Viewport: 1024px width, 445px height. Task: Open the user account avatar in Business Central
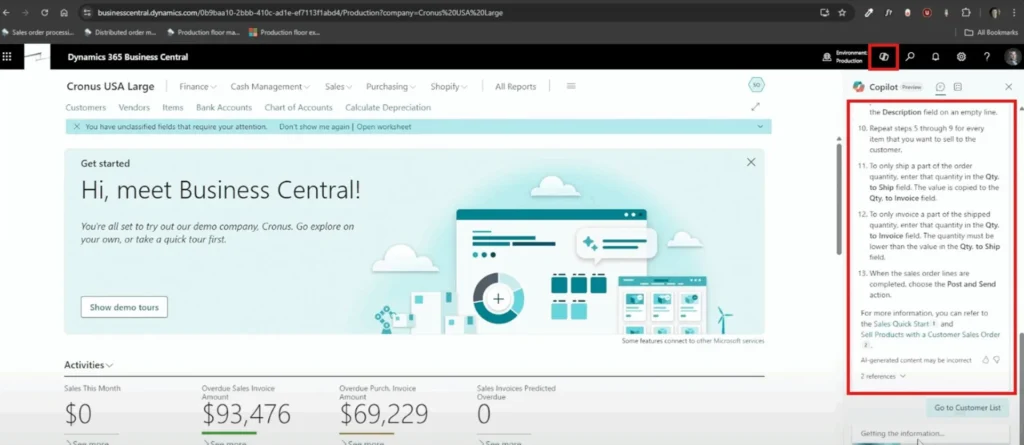(x=1012, y=57)
